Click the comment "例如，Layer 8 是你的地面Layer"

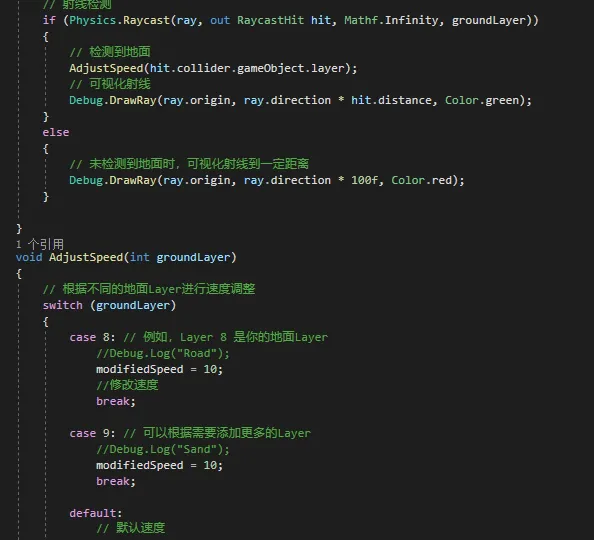(235, 337)
